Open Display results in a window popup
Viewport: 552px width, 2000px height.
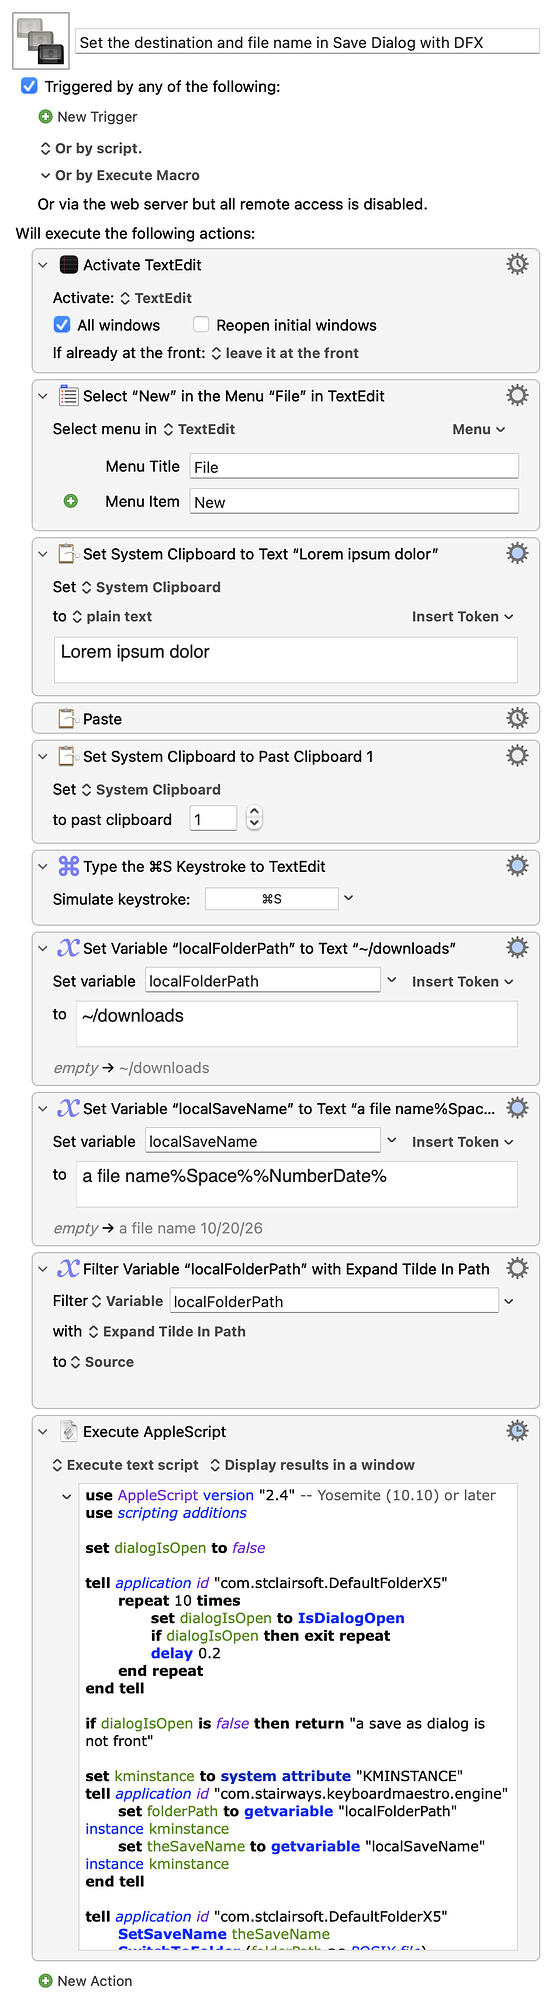pos(312,1465)
